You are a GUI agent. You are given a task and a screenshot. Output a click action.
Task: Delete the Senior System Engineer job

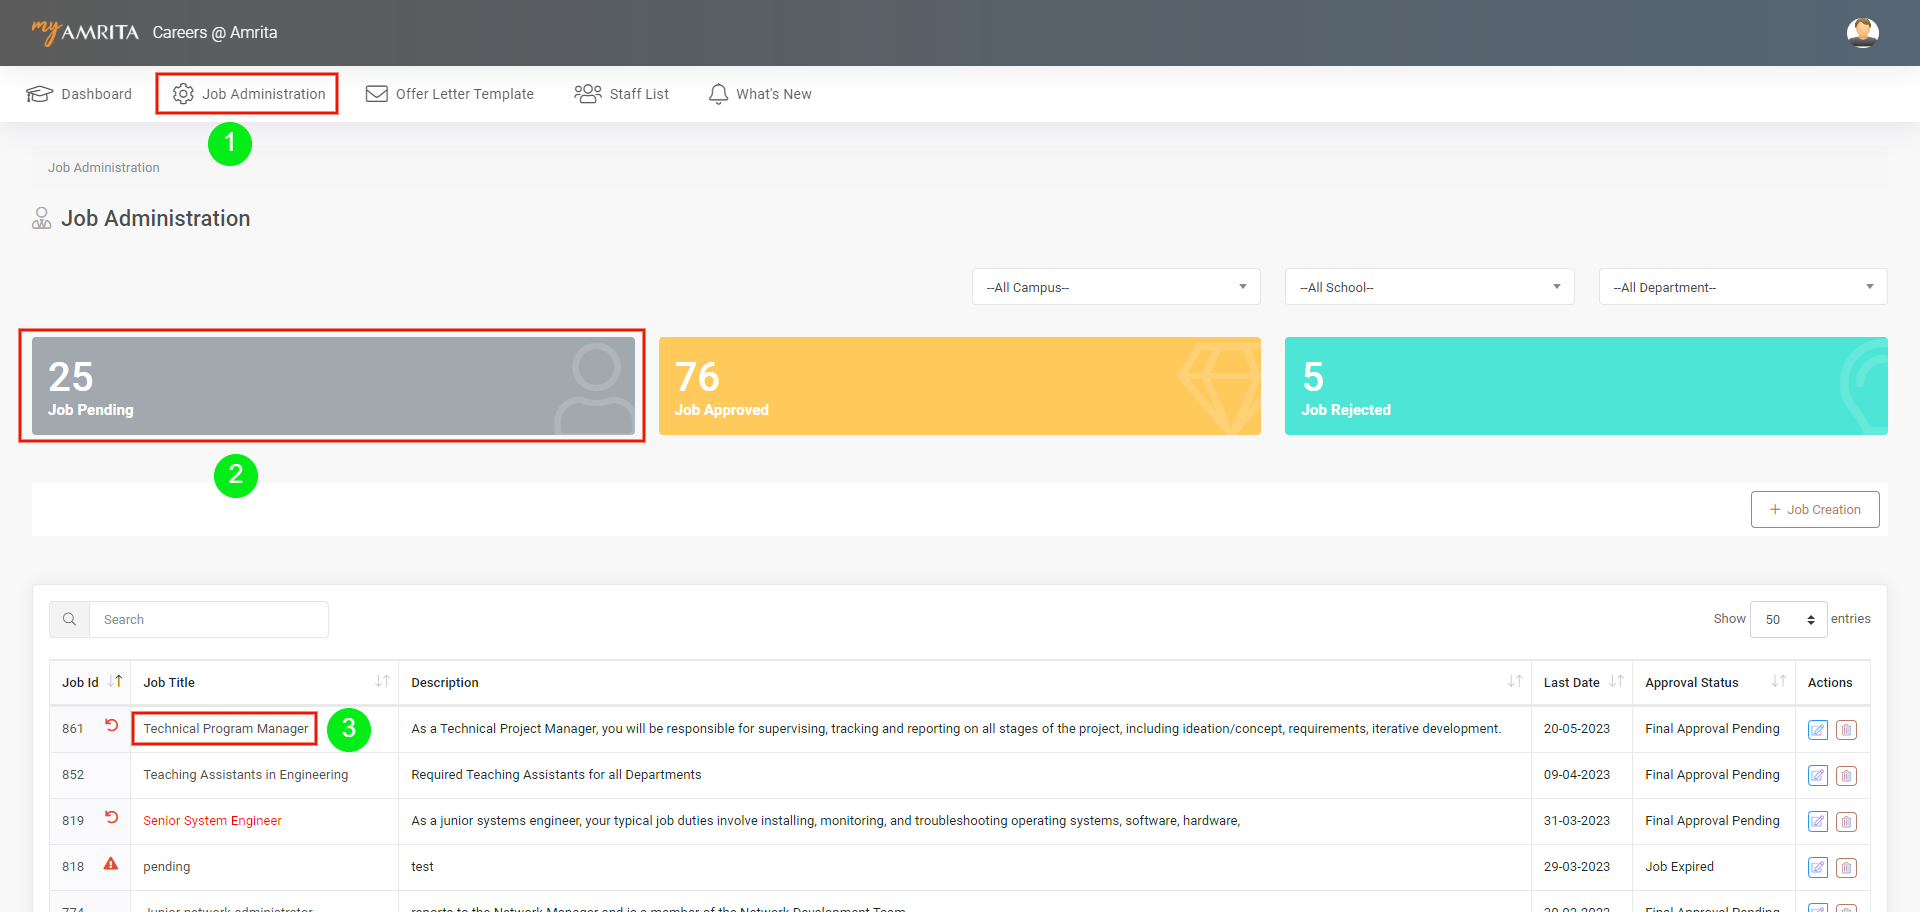coord(1846,822)
